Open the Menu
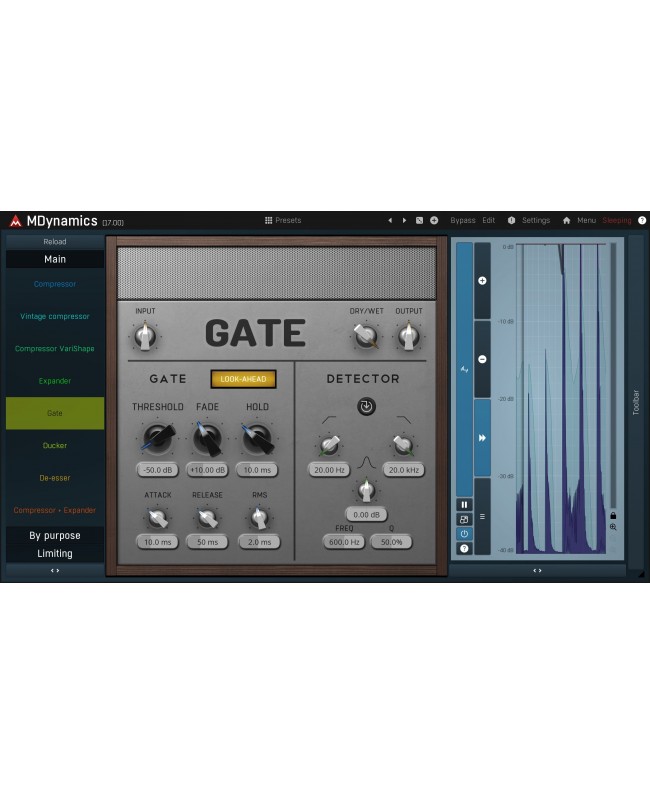Viewport: 650px width, 794px height. (586, 220)
